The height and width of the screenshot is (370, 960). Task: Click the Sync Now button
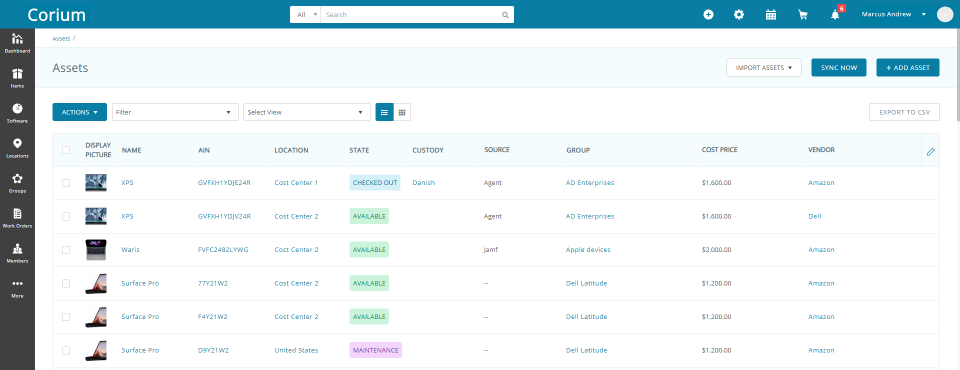click(839, 67)
